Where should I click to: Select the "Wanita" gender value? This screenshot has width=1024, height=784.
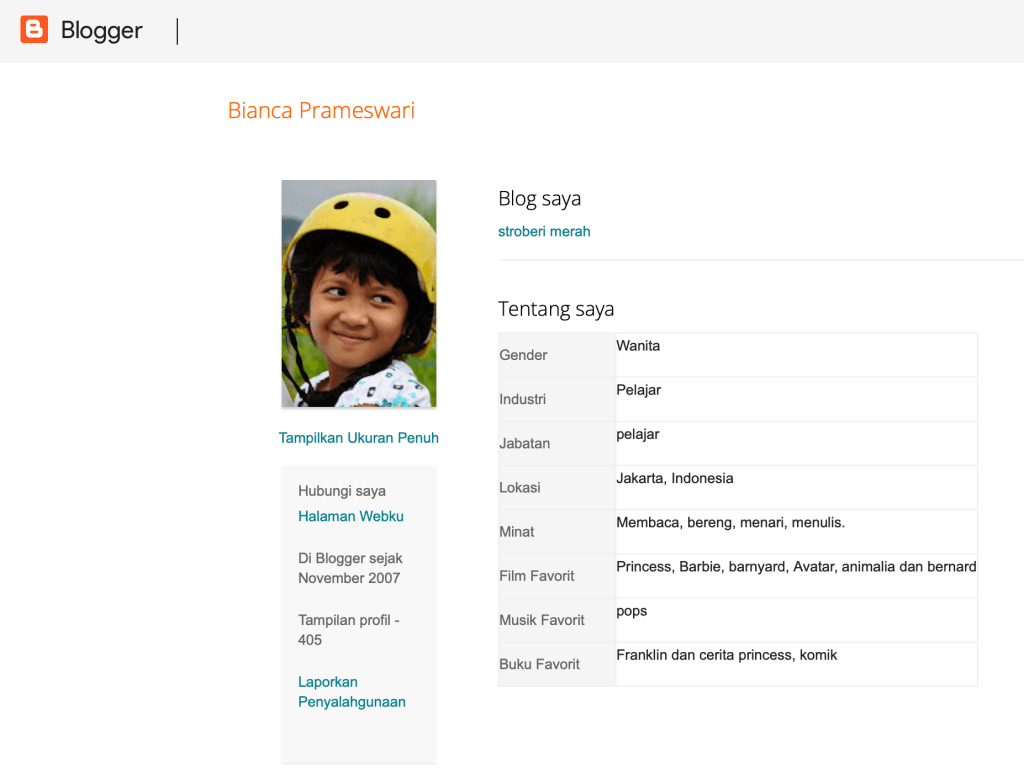click(638, 346)
